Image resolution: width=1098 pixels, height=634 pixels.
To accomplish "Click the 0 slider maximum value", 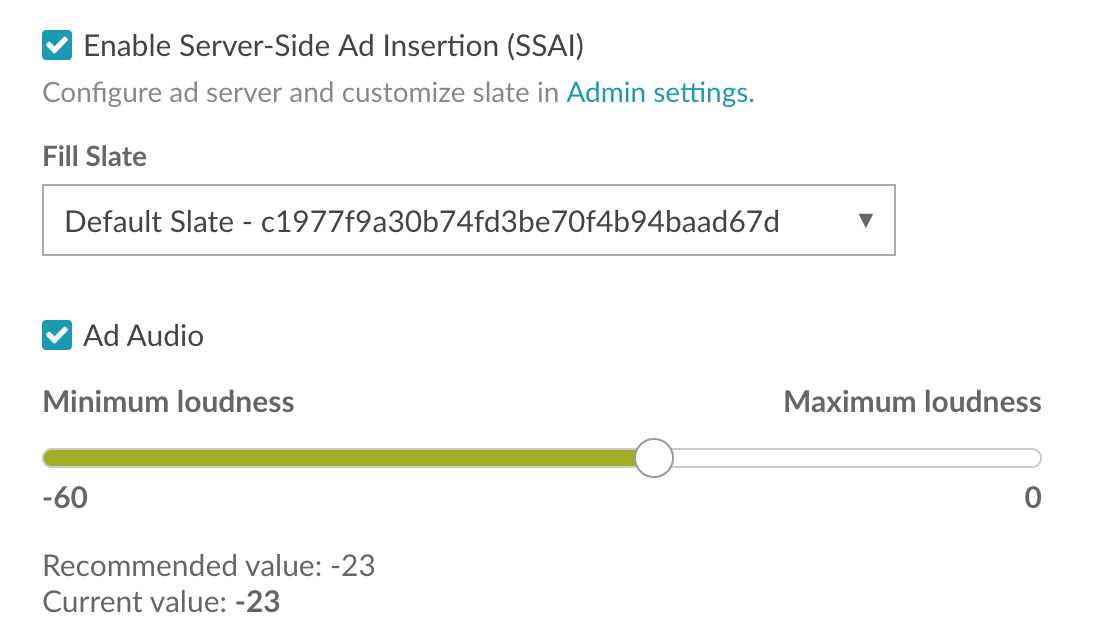I will tap(1033, 497).
